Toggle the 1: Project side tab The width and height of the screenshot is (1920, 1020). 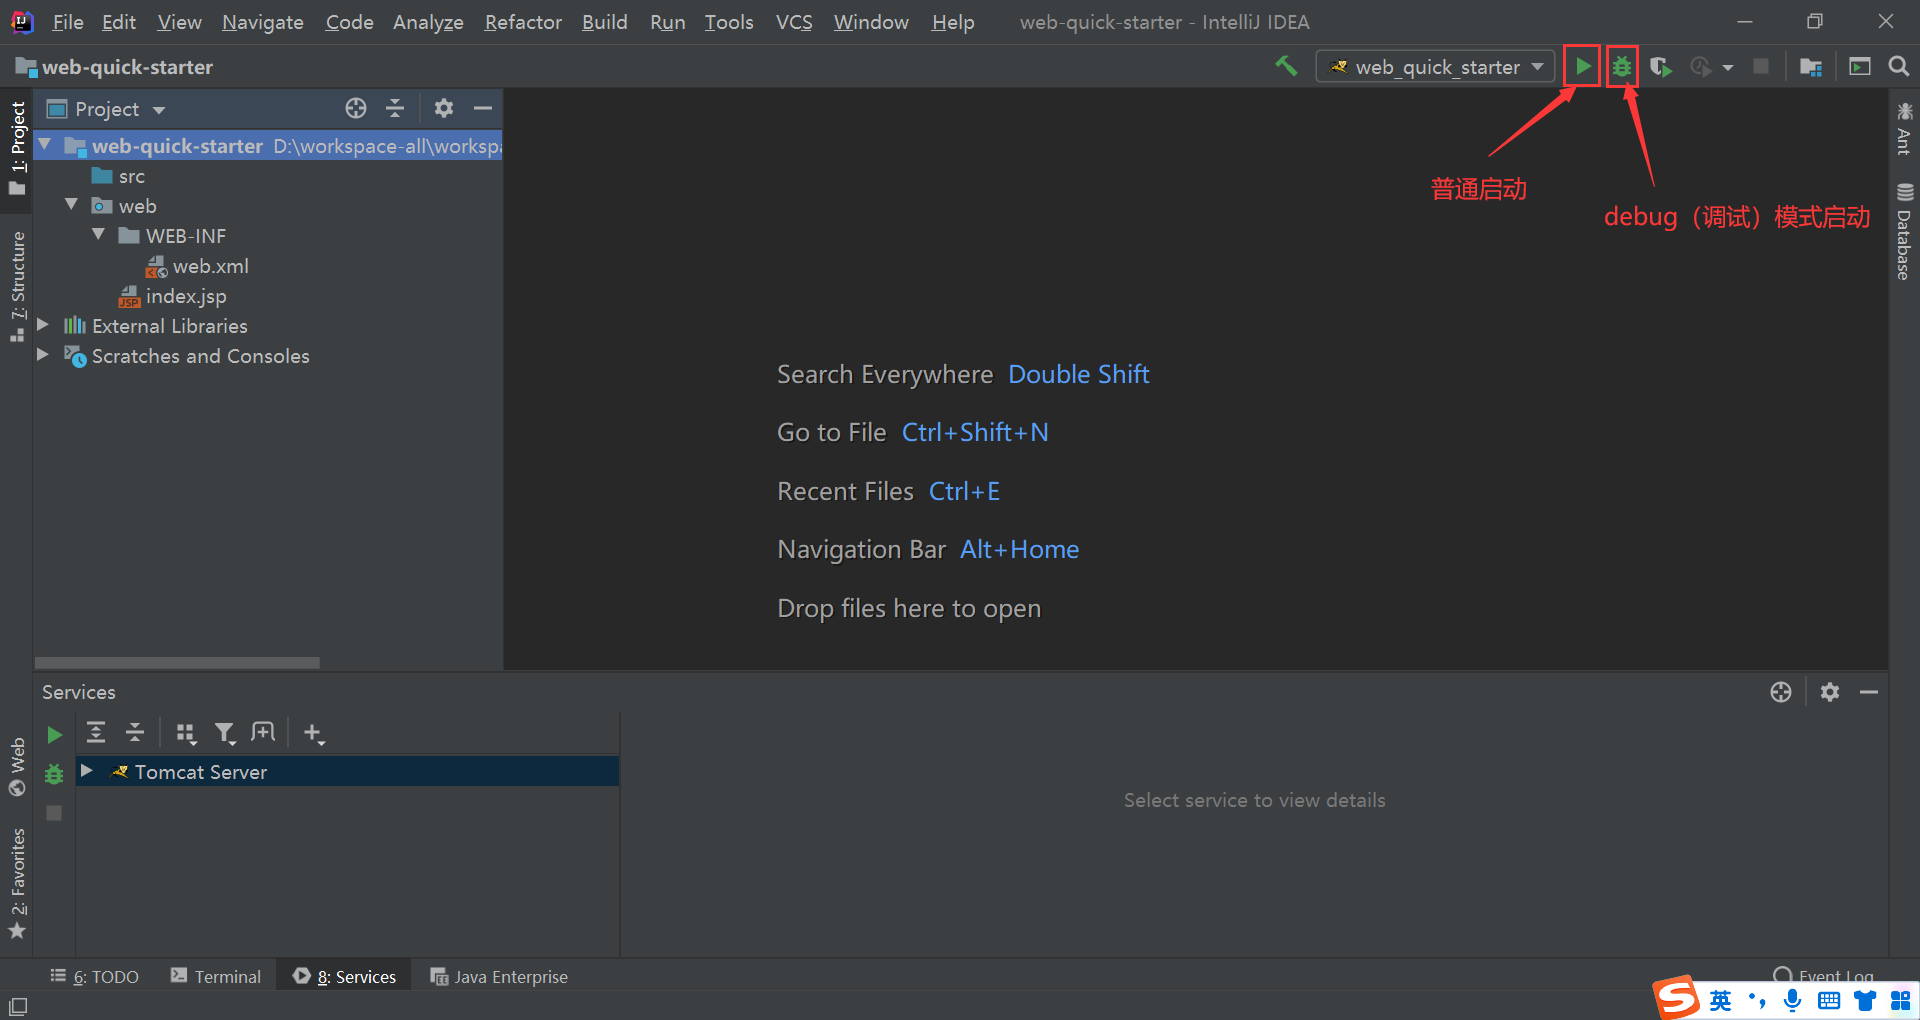[17, 148]
